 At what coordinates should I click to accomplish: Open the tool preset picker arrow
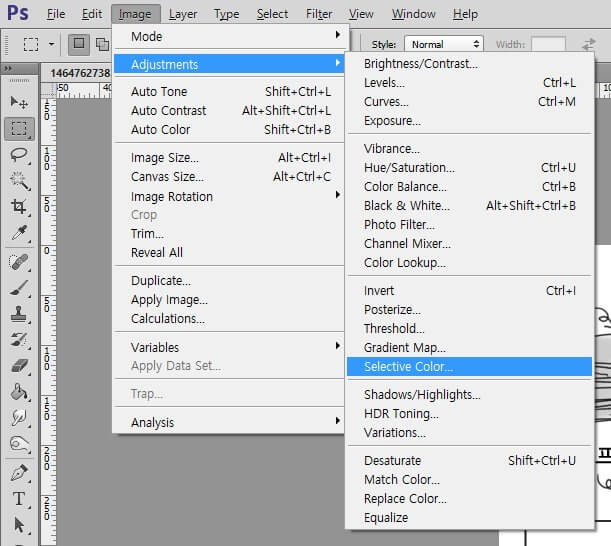point(51,44)
